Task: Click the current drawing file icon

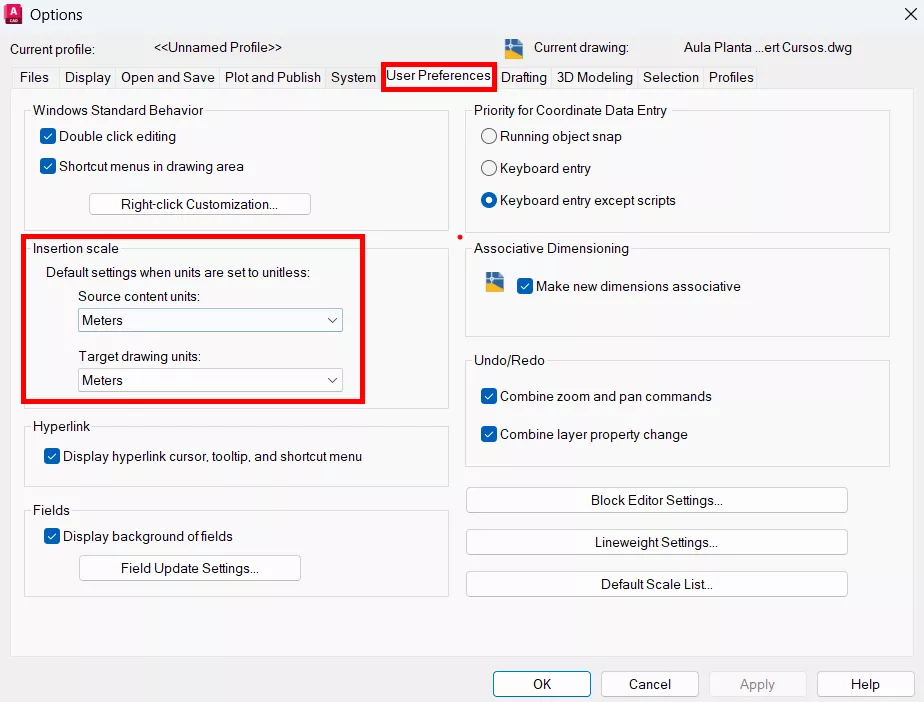Action: [x=514, y=48]
